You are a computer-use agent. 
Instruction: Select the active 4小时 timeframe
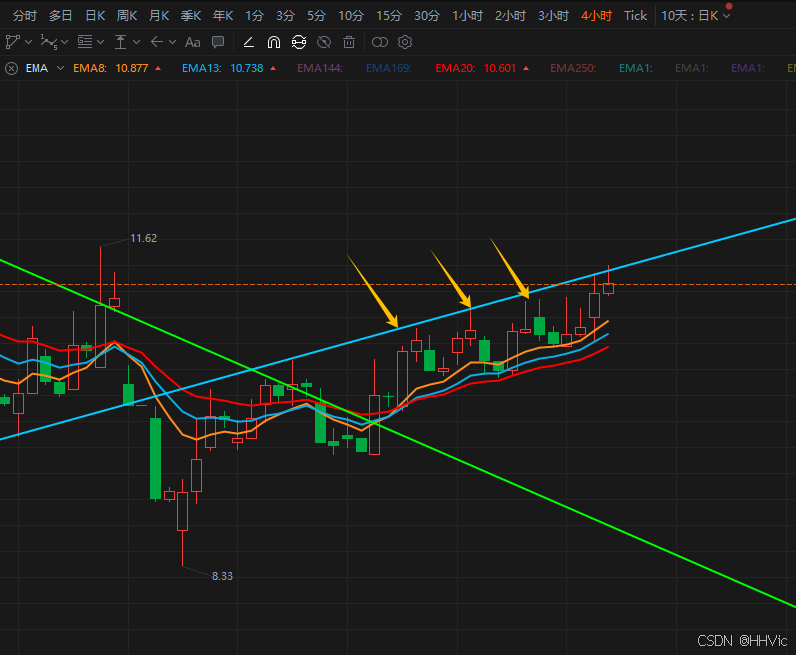[596, 16]
